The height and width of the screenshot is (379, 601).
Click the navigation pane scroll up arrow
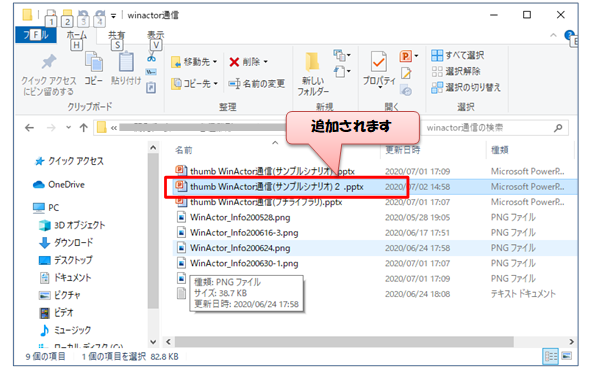tap(153, 148)
